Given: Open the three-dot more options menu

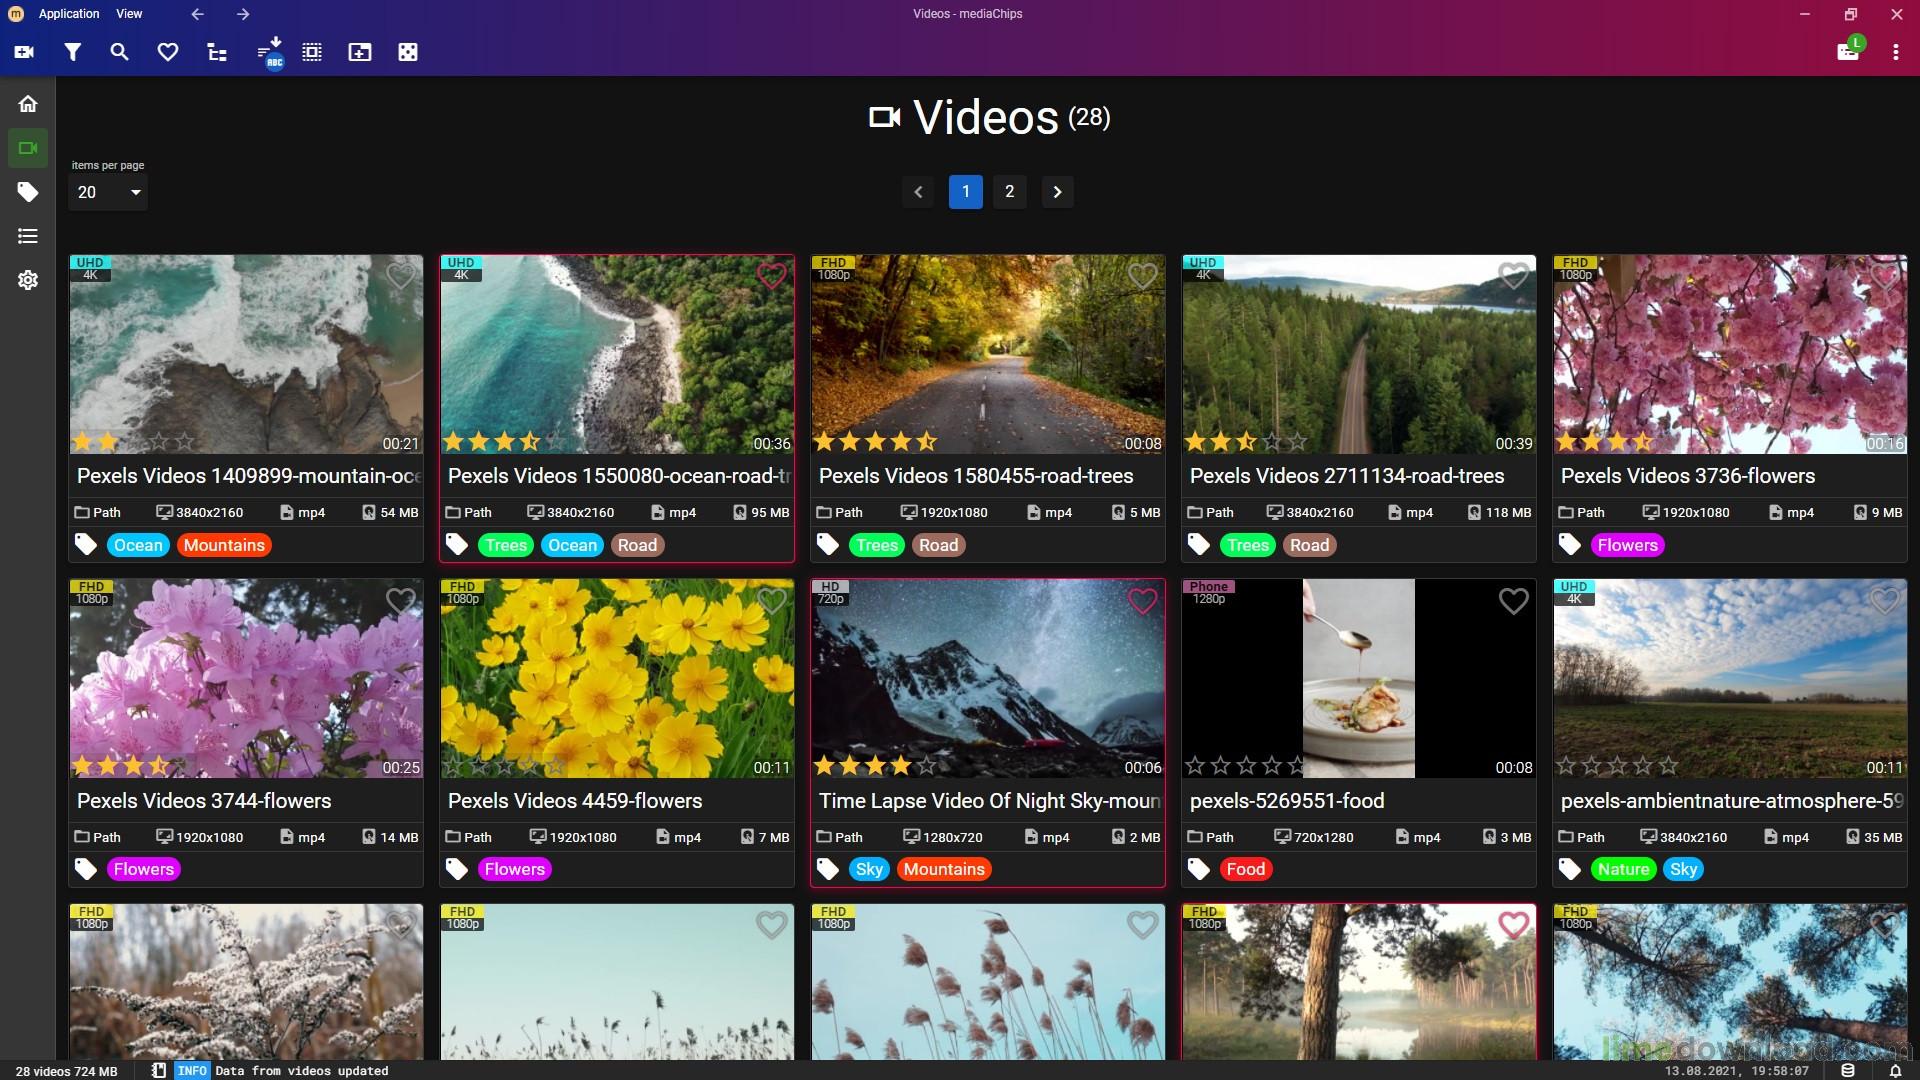Looking at the screenshot, I should [x=1895, y=52].
